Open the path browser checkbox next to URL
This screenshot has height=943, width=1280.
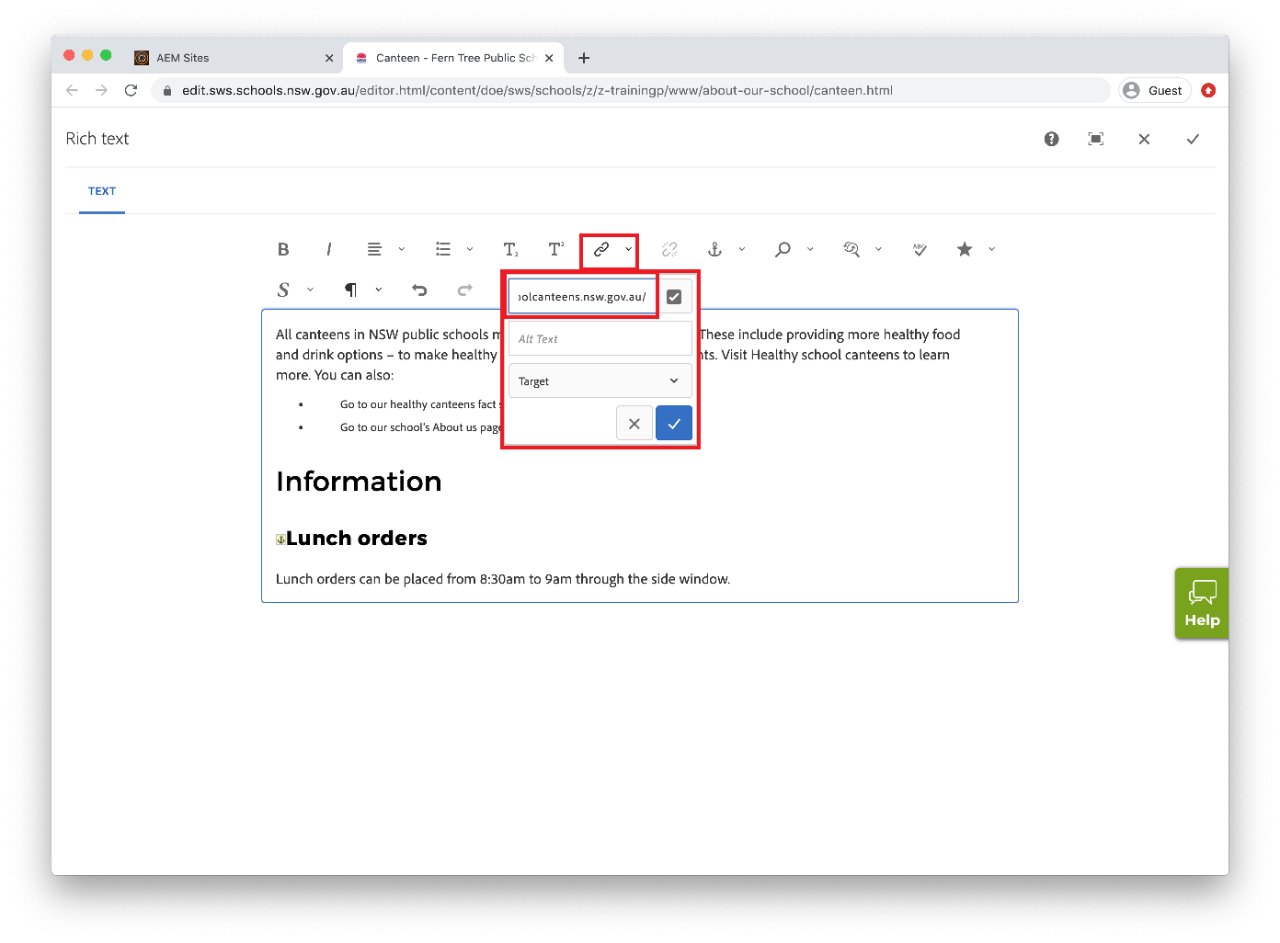coord(674,297)
